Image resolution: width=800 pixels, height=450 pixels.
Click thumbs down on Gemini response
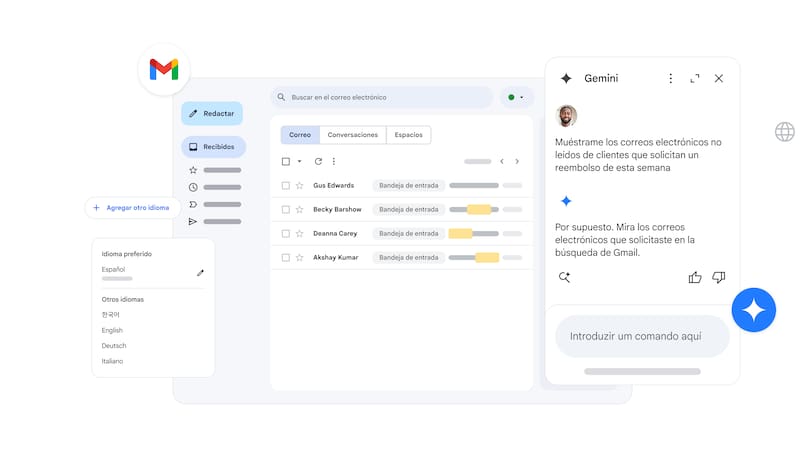(x=718, y=277)
